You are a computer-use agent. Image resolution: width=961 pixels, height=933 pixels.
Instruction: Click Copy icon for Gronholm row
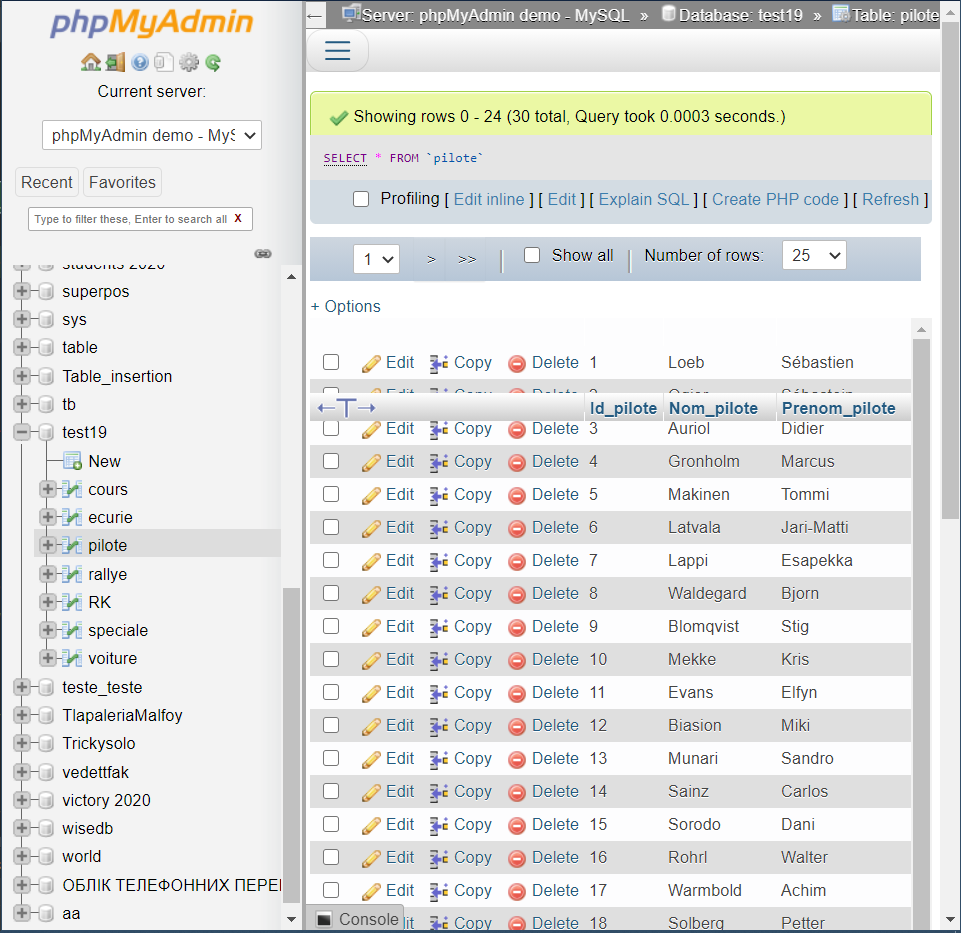point(439,462)
